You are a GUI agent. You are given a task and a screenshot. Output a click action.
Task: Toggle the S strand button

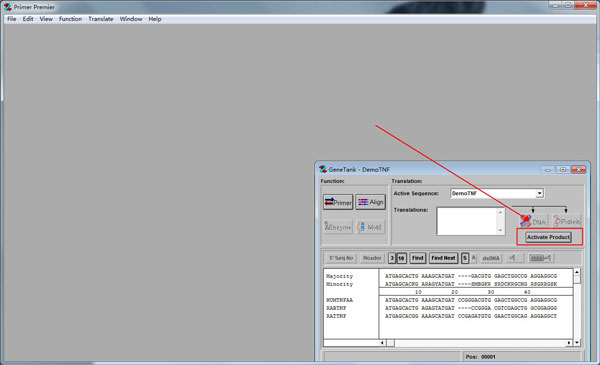[465, 258]
